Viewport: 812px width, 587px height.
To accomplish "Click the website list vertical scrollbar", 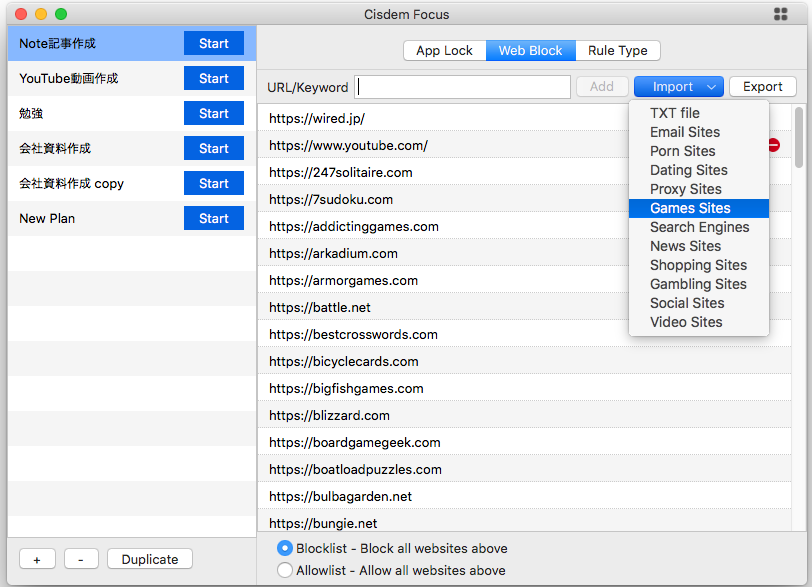I will [798, 138].
